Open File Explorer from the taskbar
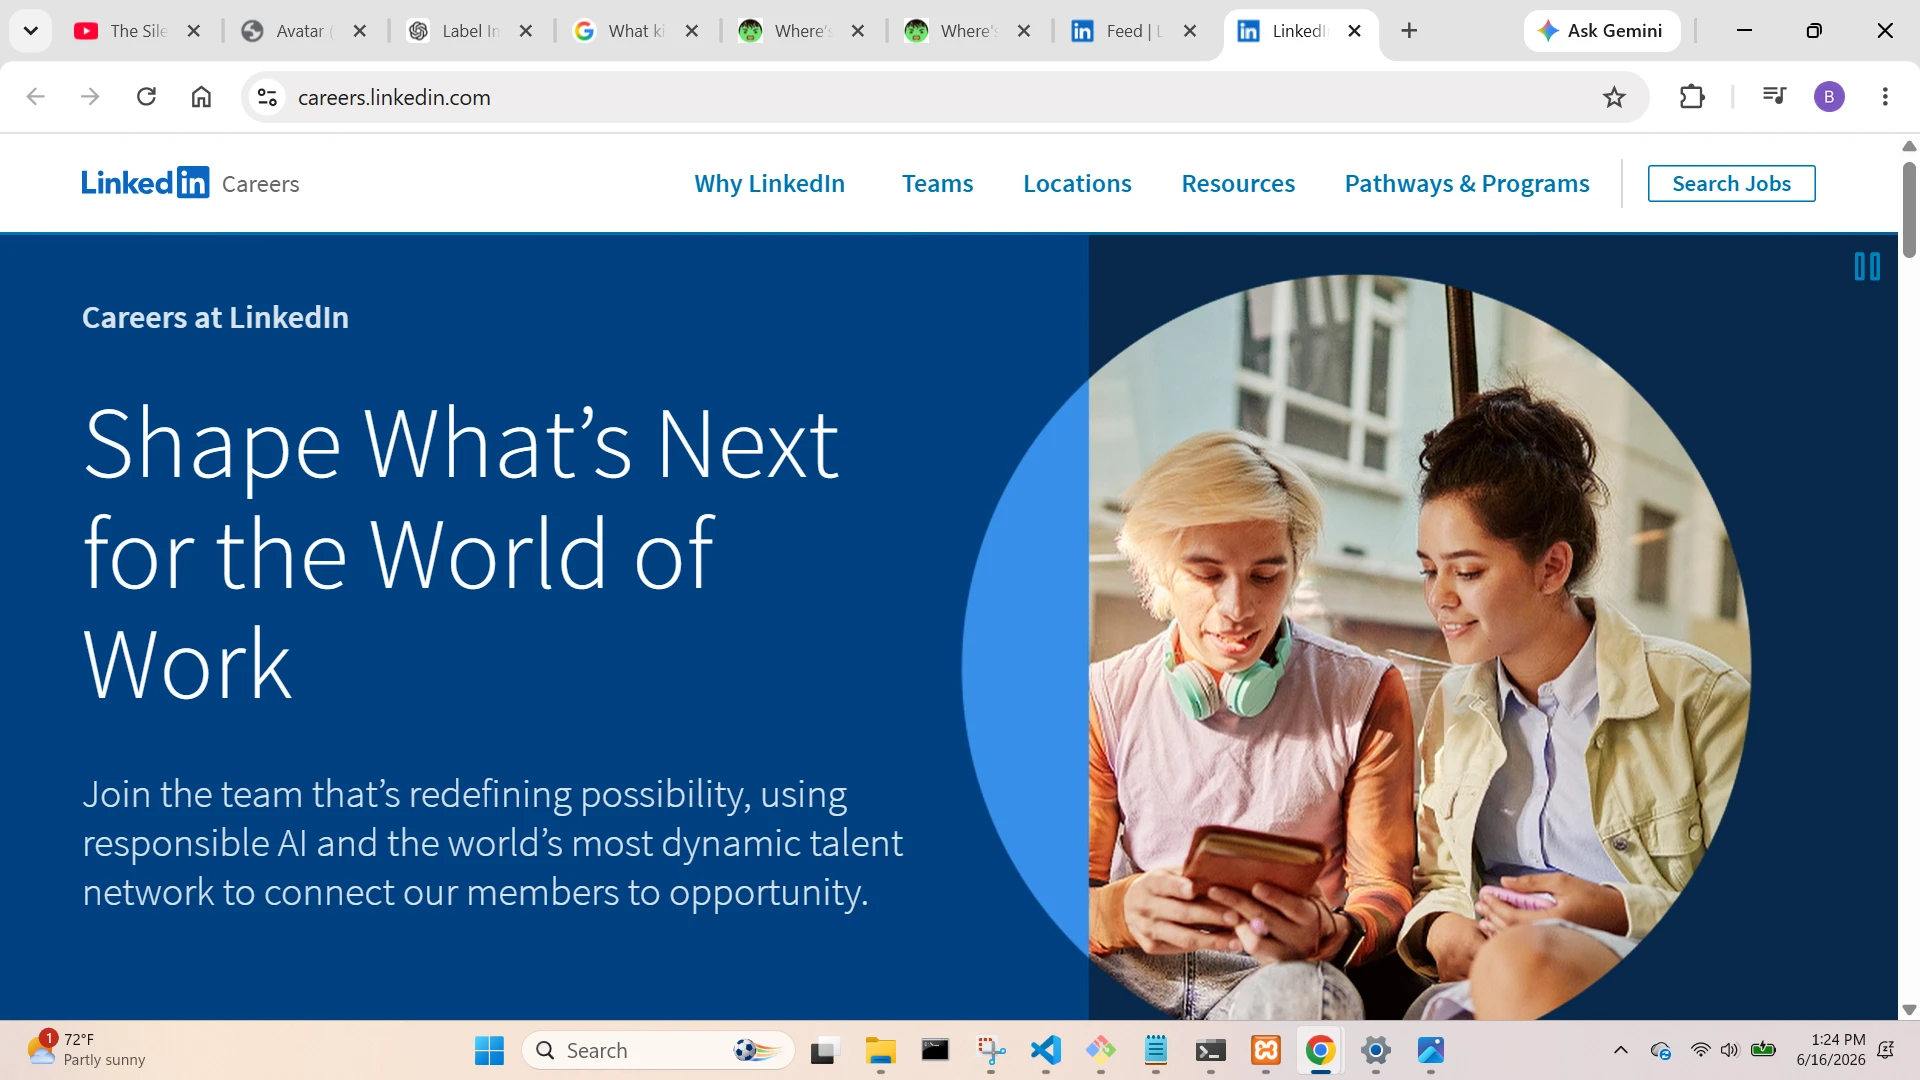Image resolution: width=1920 pixels, height=1080 pixels. tap(880, 1050)
